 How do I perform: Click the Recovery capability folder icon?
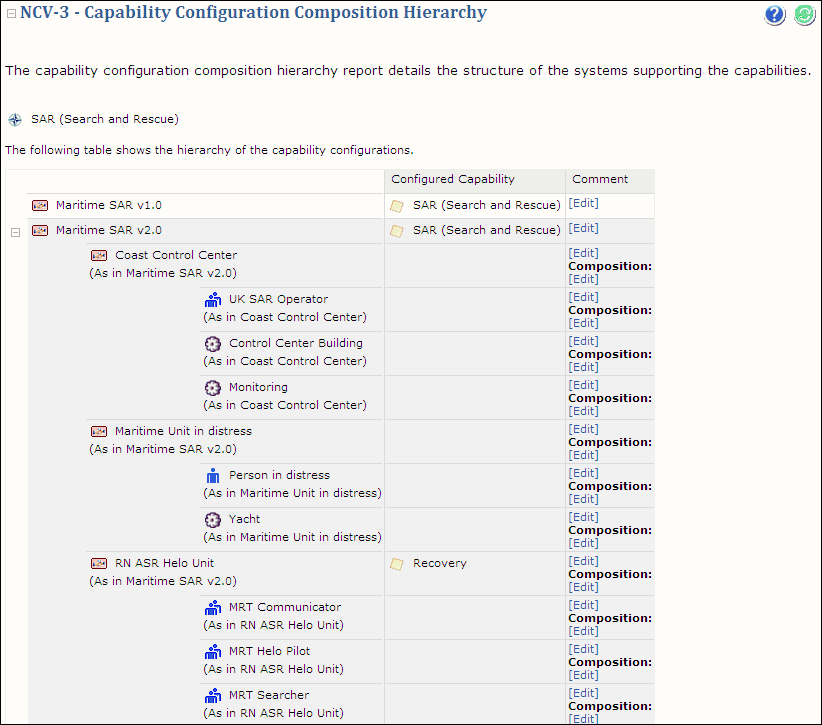click(397, 564)
